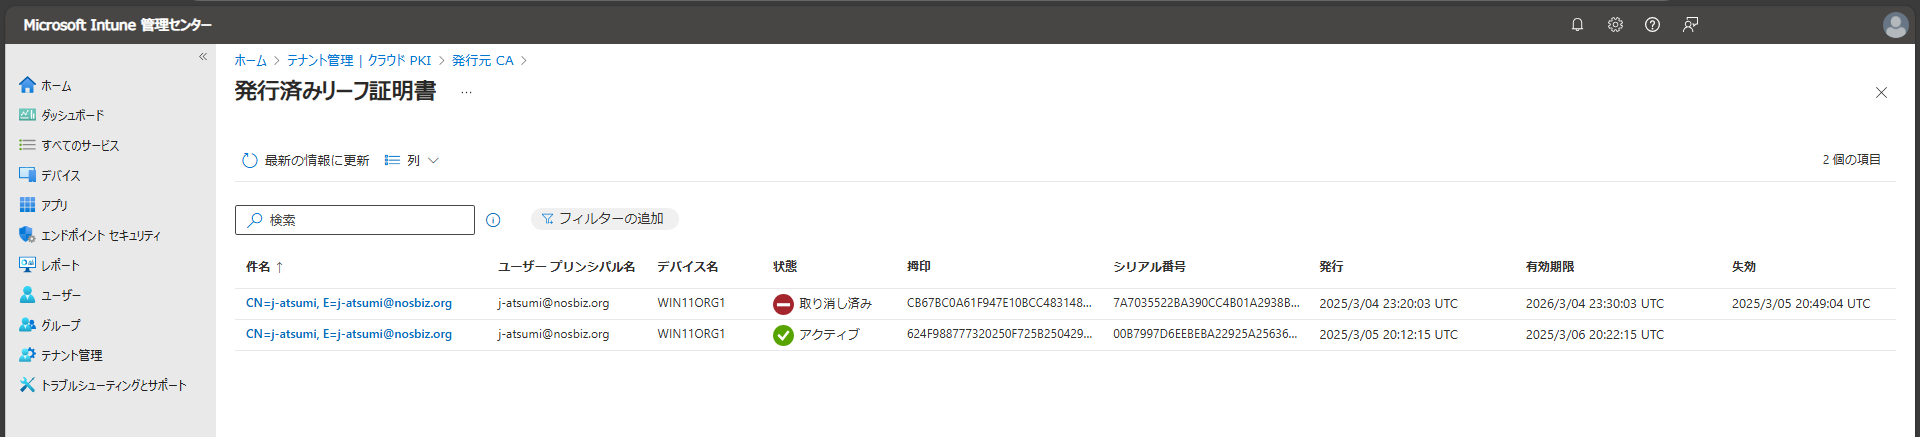The height and width of the screenshot is (437, 1920).
Task: Open the user account avatar
Action: [1895, 25]
